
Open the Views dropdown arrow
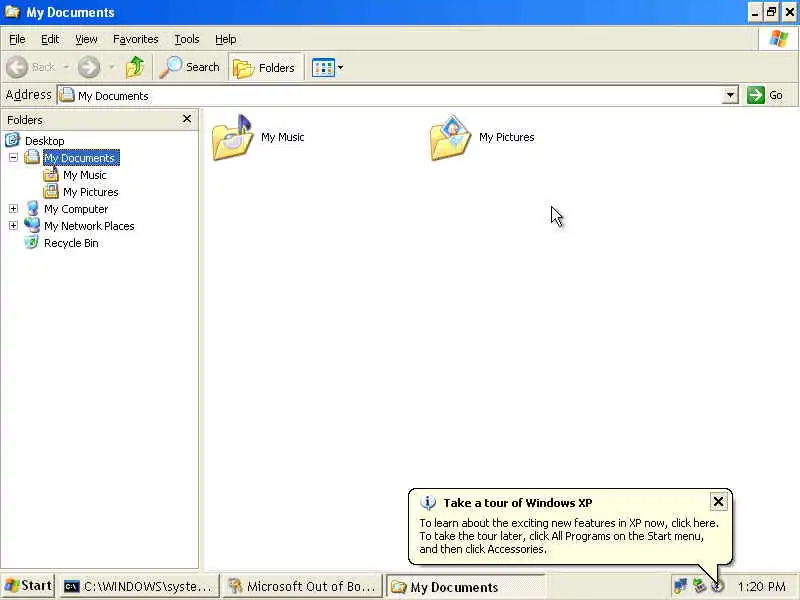340,67
